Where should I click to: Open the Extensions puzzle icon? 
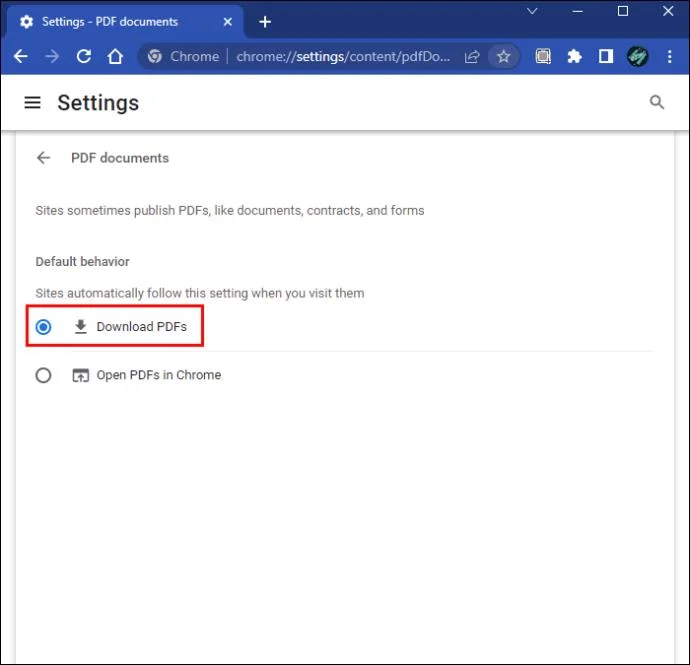(x=574, y=56)
